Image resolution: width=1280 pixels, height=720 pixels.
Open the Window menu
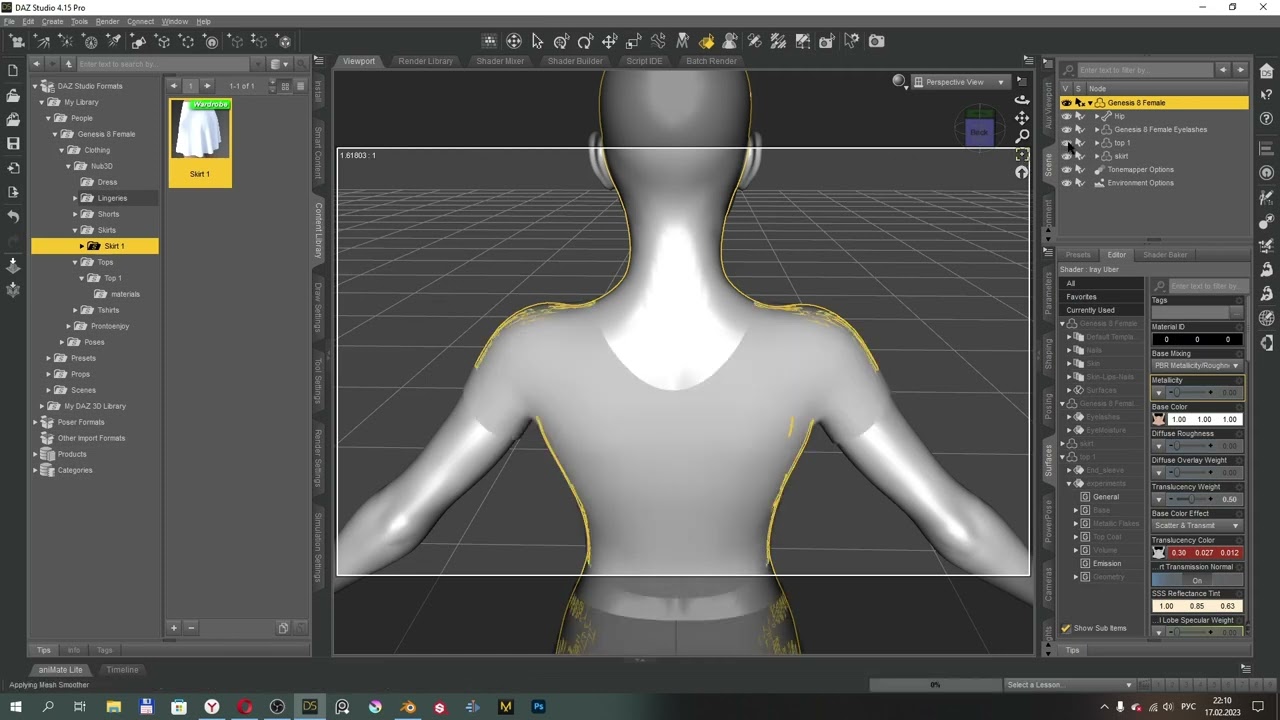[174, 21]
